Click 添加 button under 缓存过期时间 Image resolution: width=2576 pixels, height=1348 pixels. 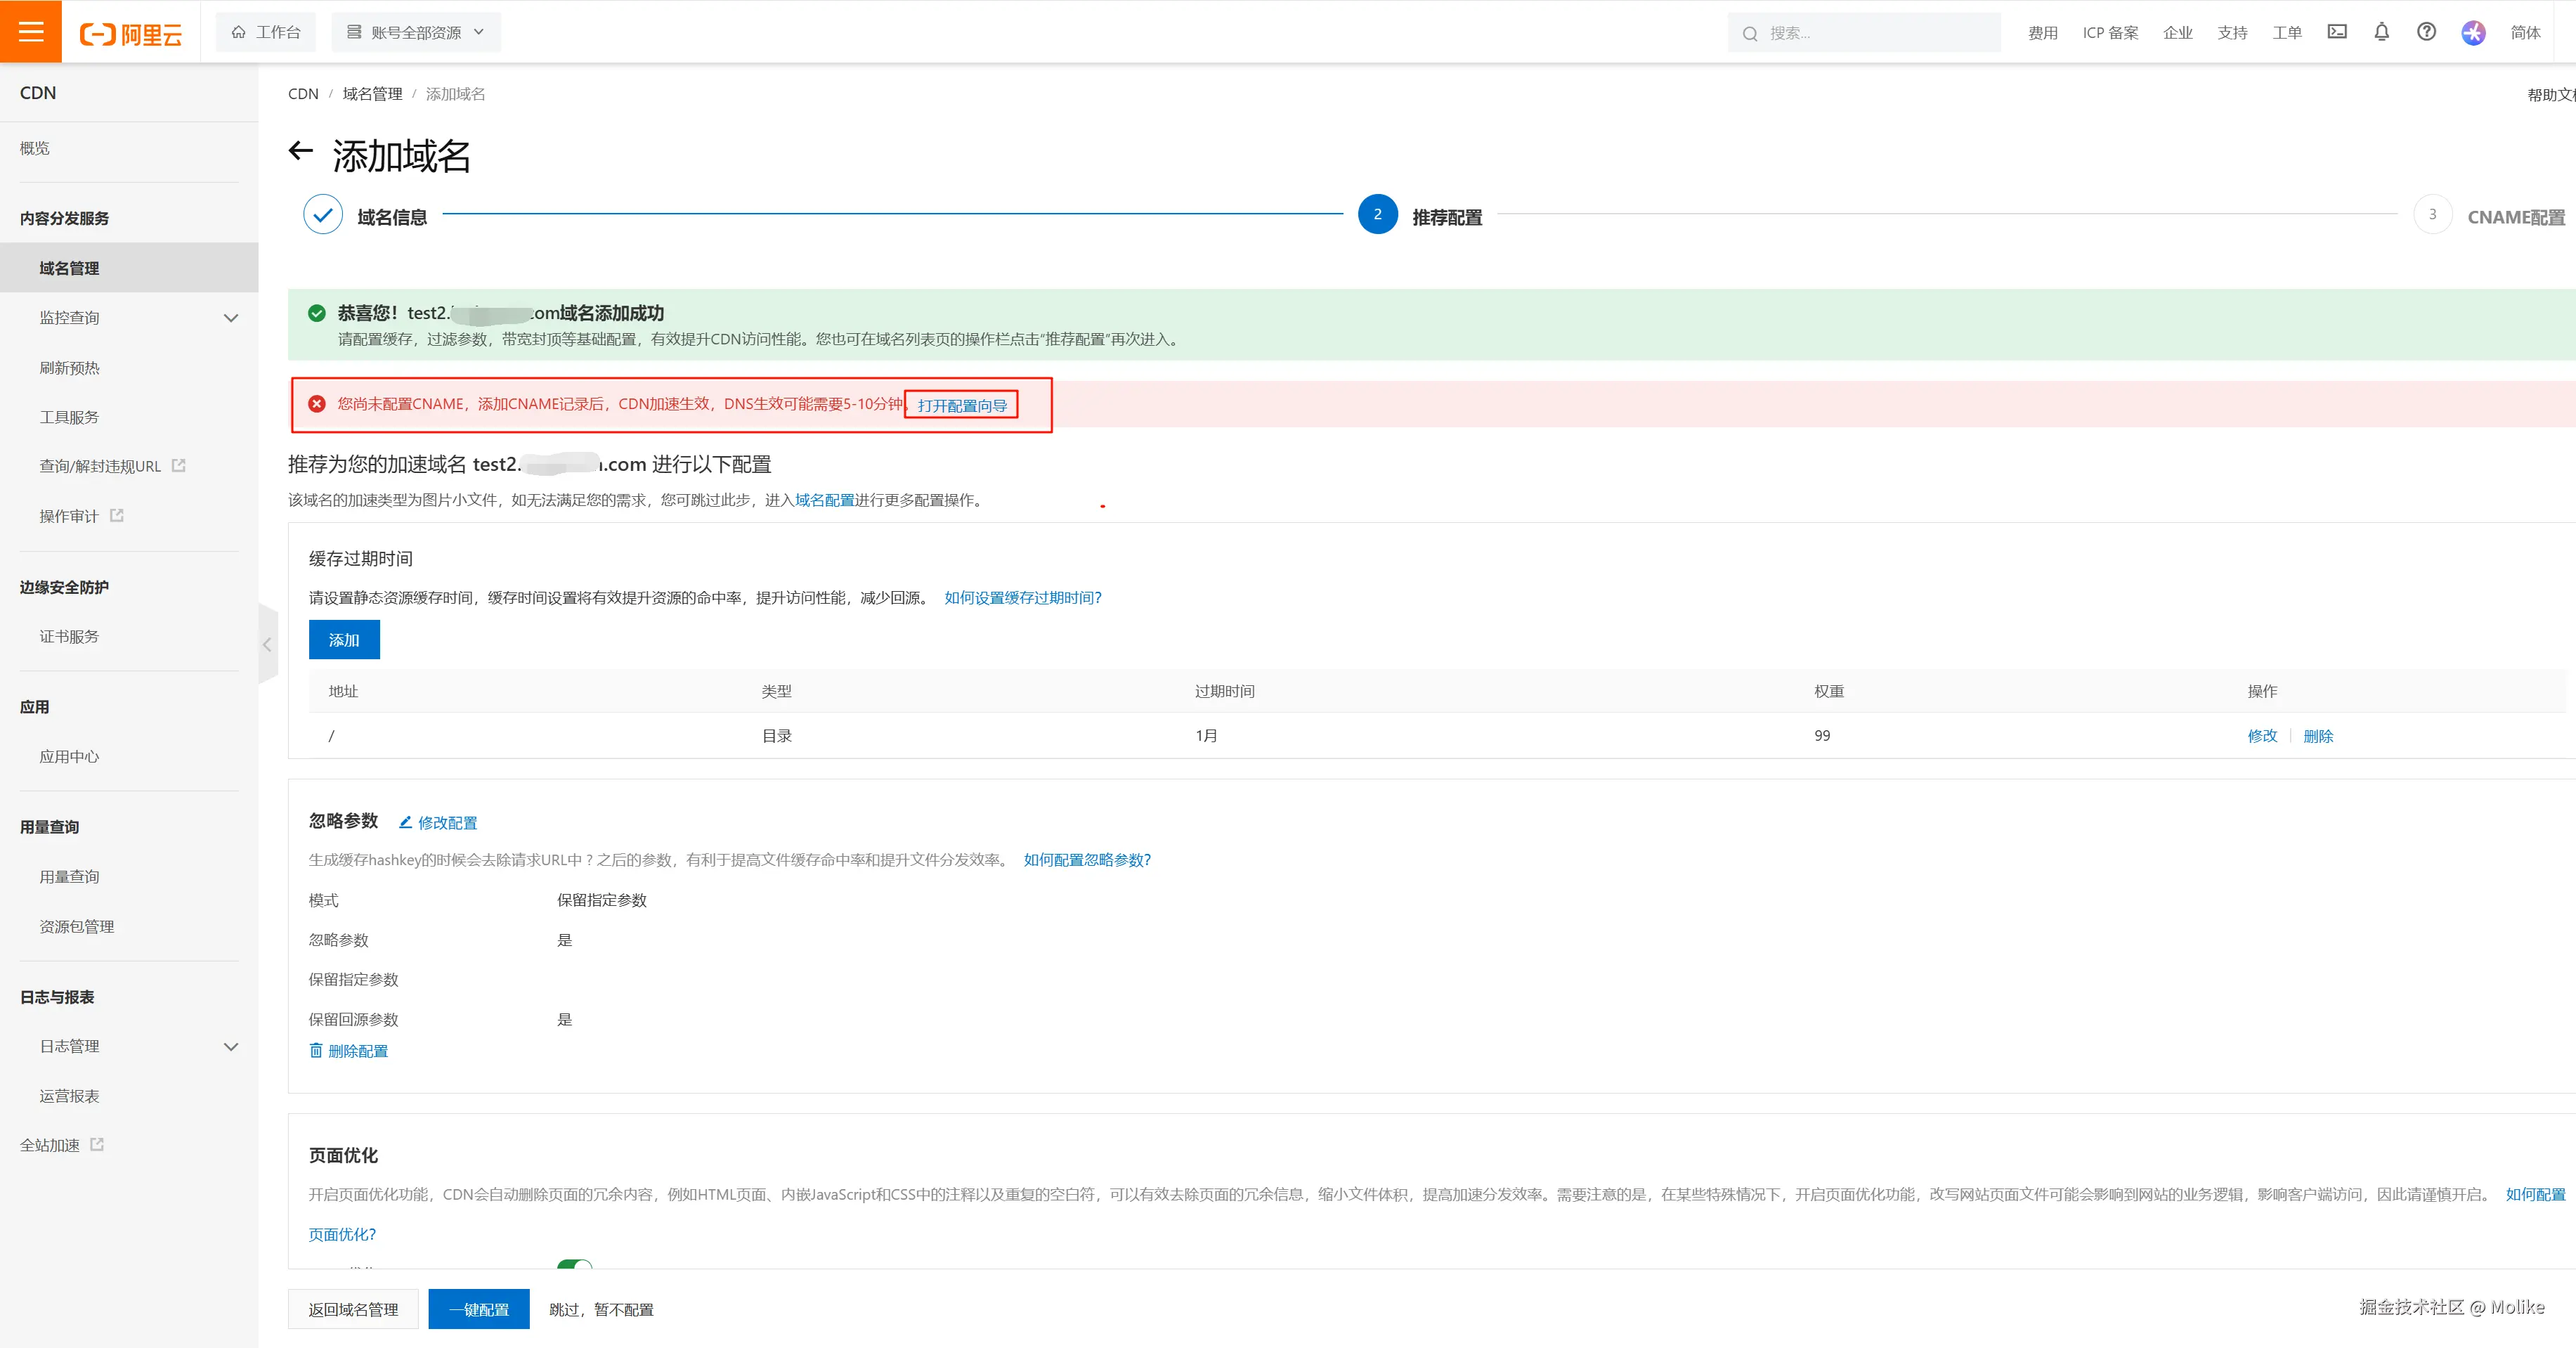pyautogui.click(x=344, y=640)
